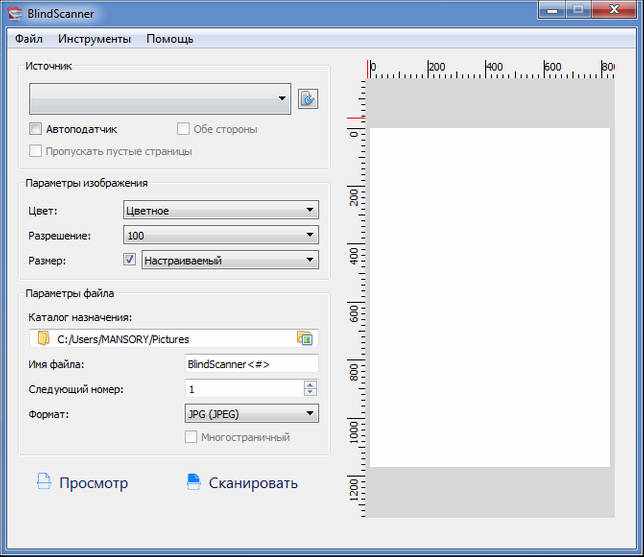Screen dimensions: 644x557
Task: Toggle Пропускать пустые страницы checkbox
Action: 35,151
